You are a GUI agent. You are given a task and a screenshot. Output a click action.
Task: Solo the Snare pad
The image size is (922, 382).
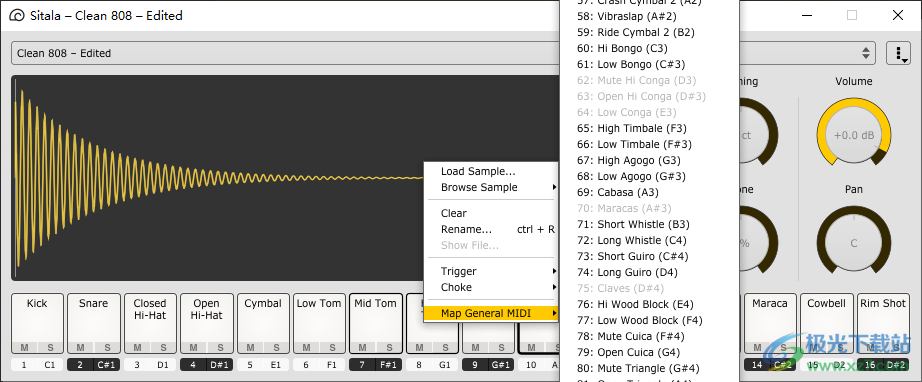(x=106, y=348)
